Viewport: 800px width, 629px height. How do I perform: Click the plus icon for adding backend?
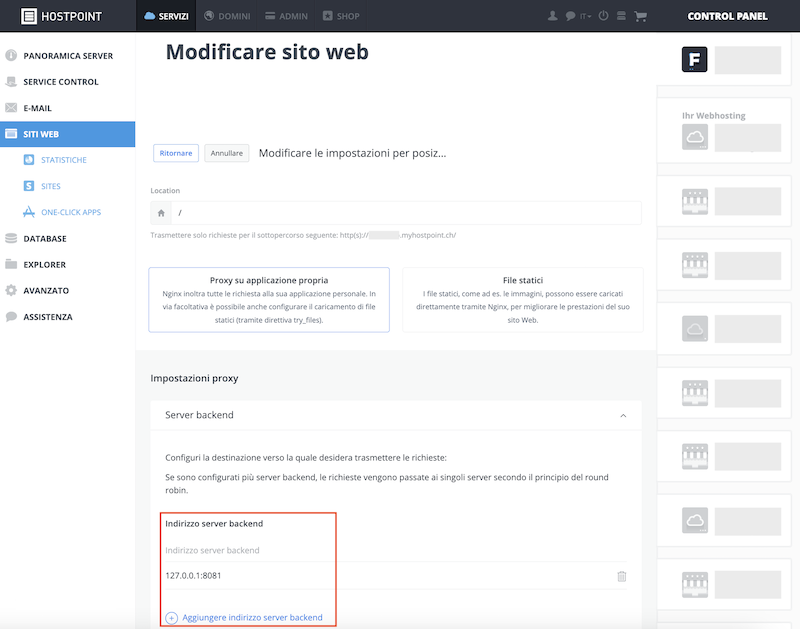(171, 618)
